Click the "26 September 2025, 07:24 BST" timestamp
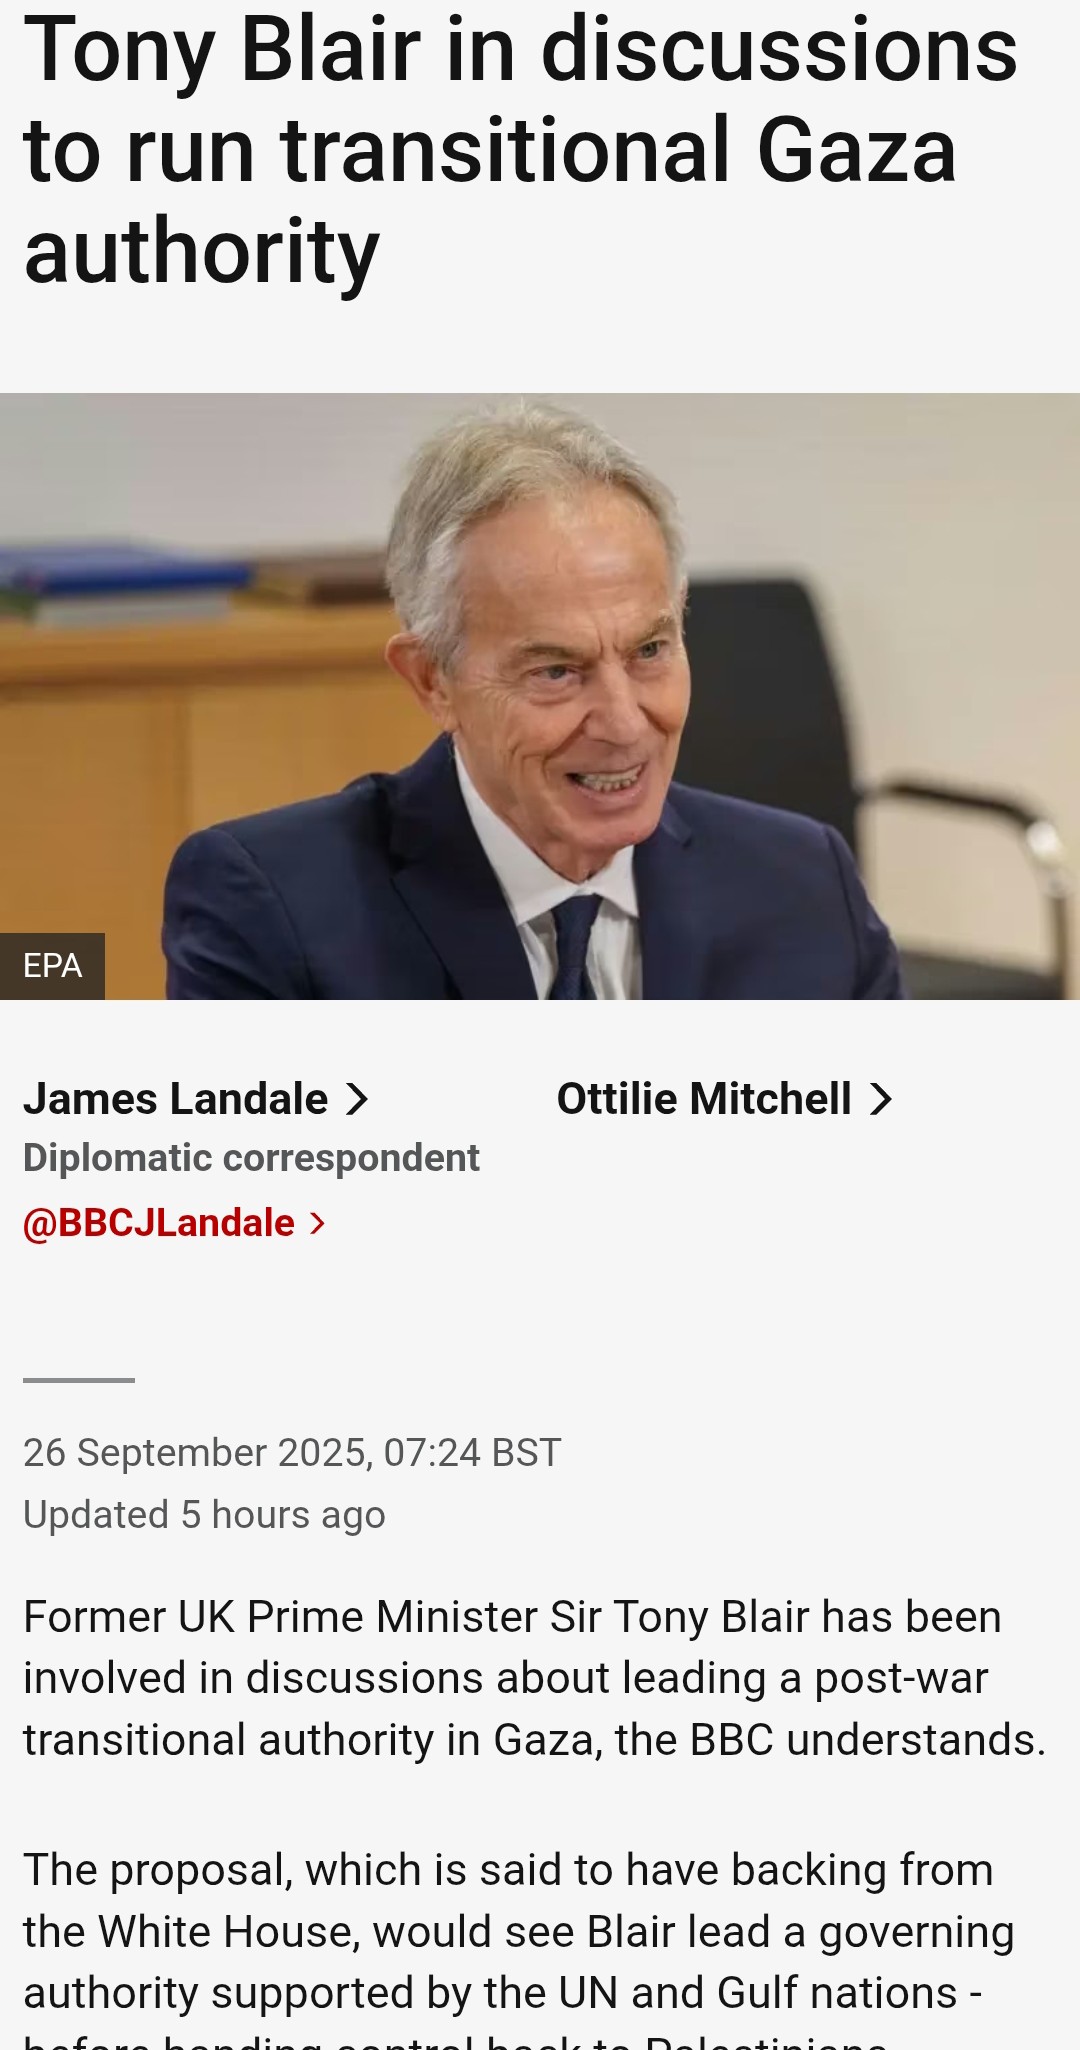The image size is (1080, 2050). coord(292,1453)
